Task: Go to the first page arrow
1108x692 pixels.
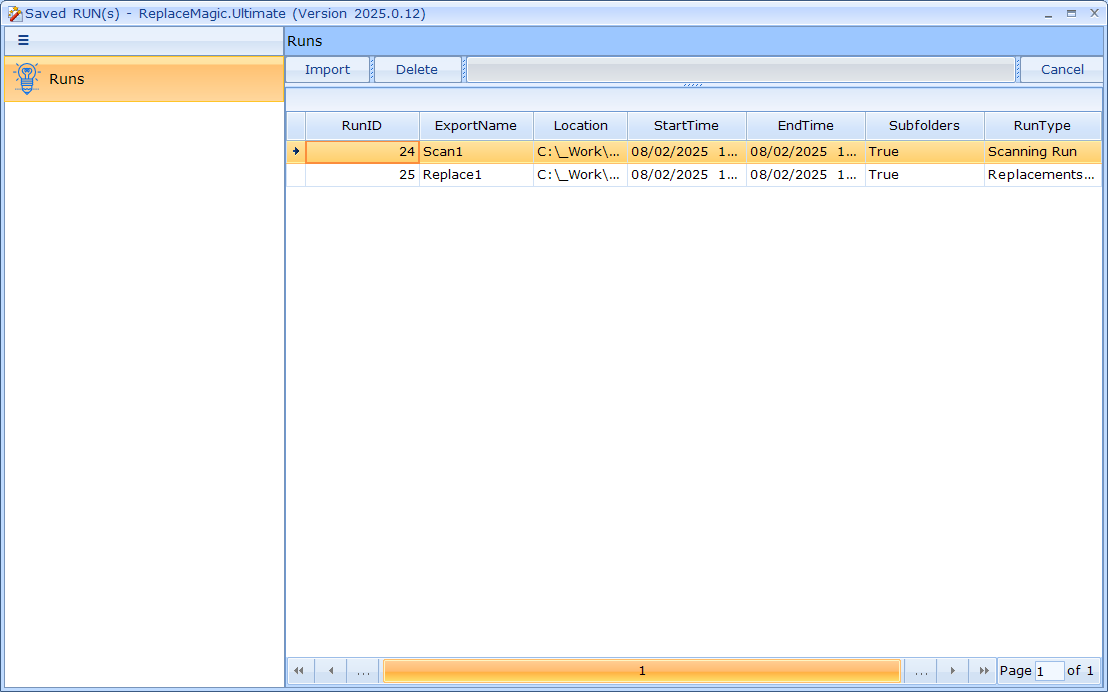Action: [x=300, y=671]
